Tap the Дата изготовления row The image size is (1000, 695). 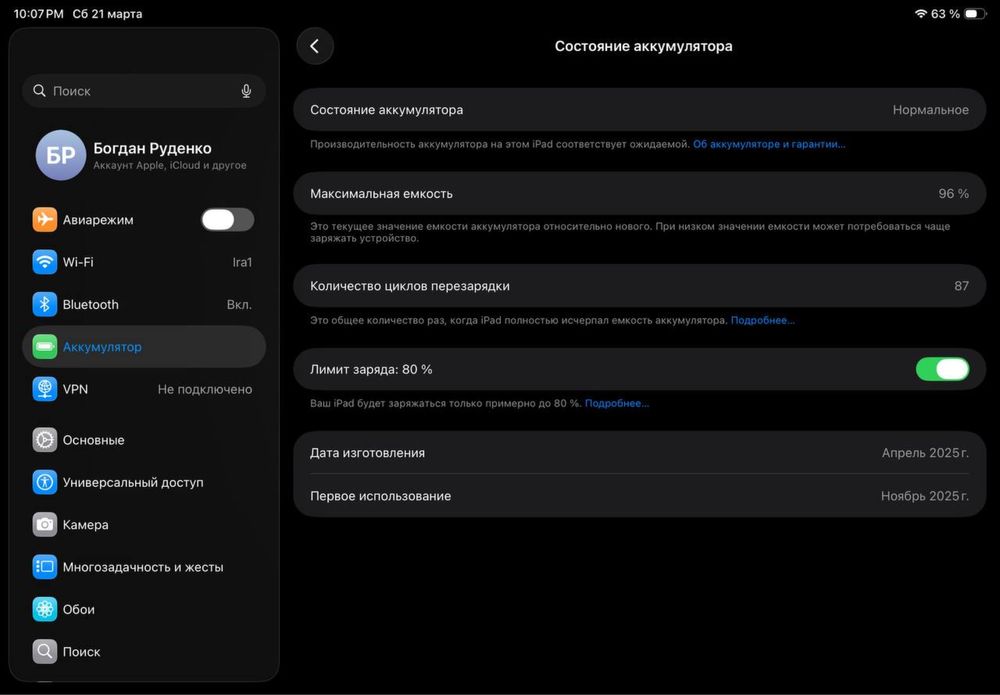click(640, 453)
